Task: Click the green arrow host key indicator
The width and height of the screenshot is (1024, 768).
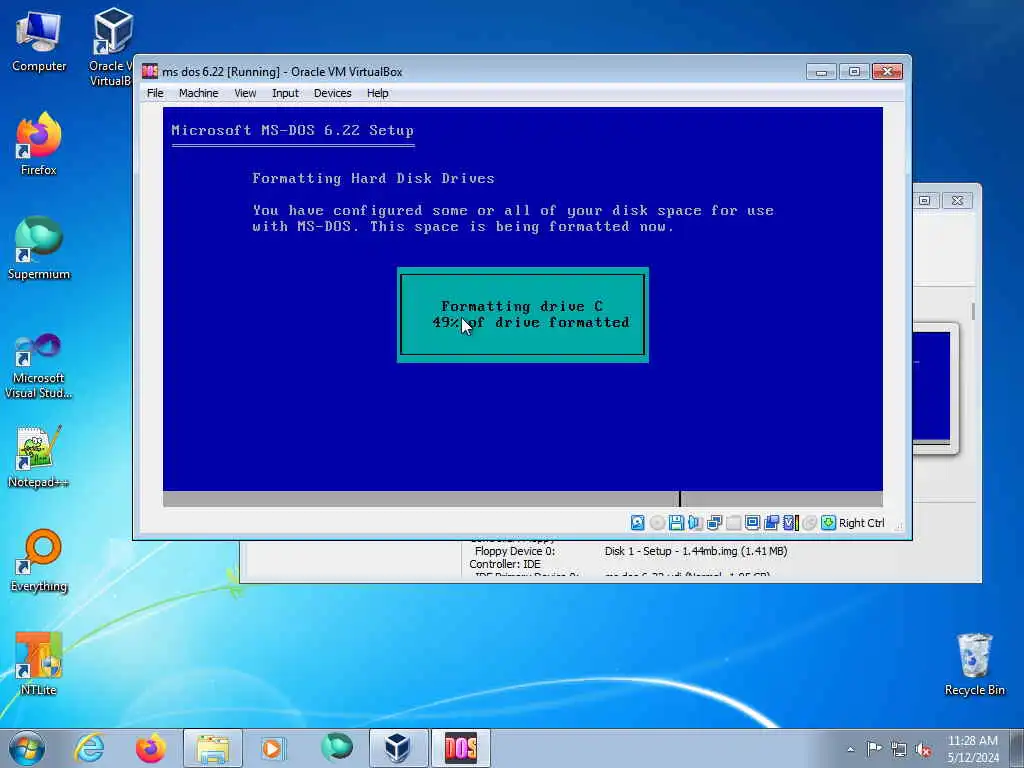Action: (x=828, y=522)
